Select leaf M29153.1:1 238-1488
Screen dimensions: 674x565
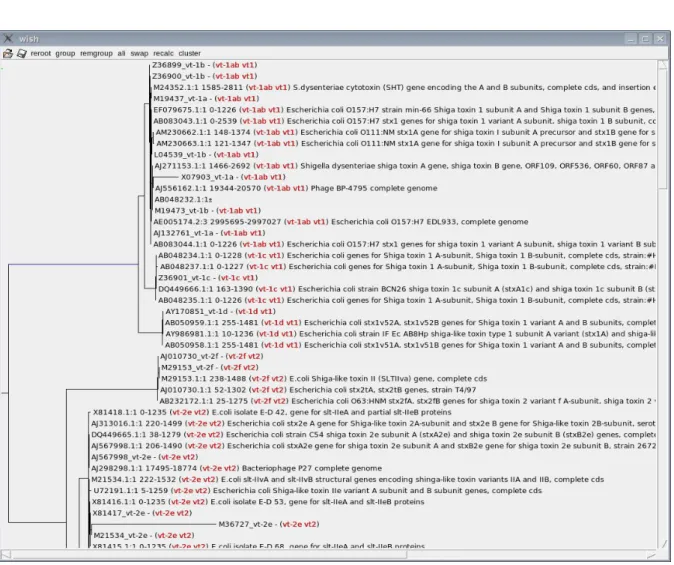204,378
